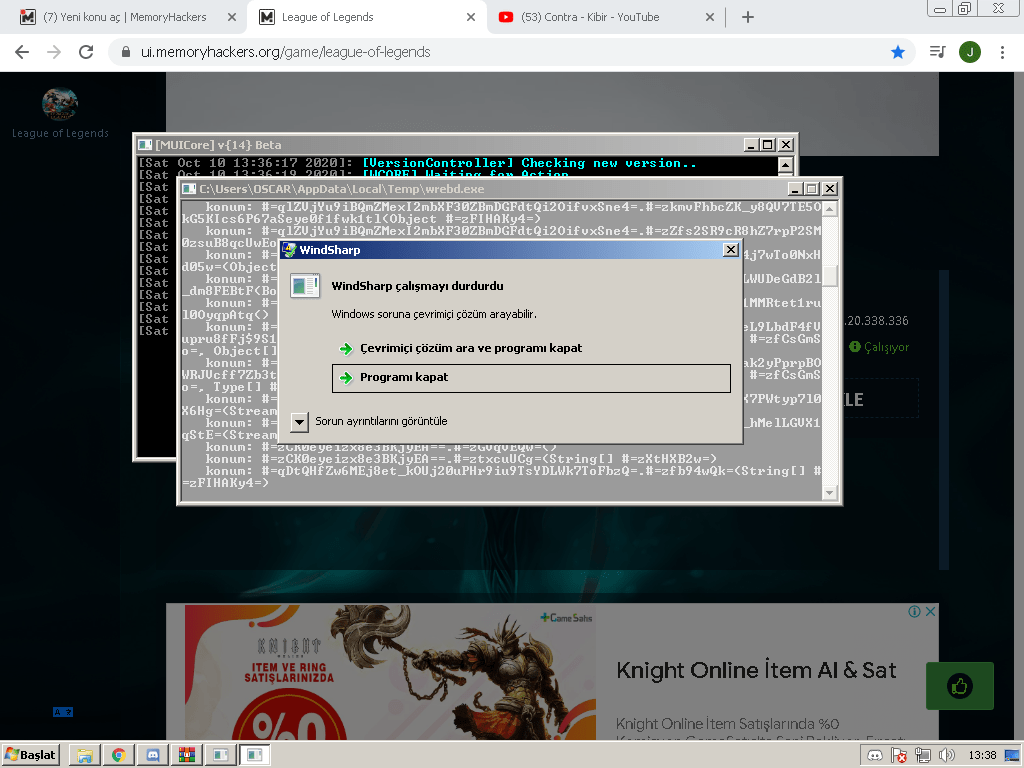1024x768 pixels.
Task: Click the MUICore console title icon
Action: (x=145, y=145)
